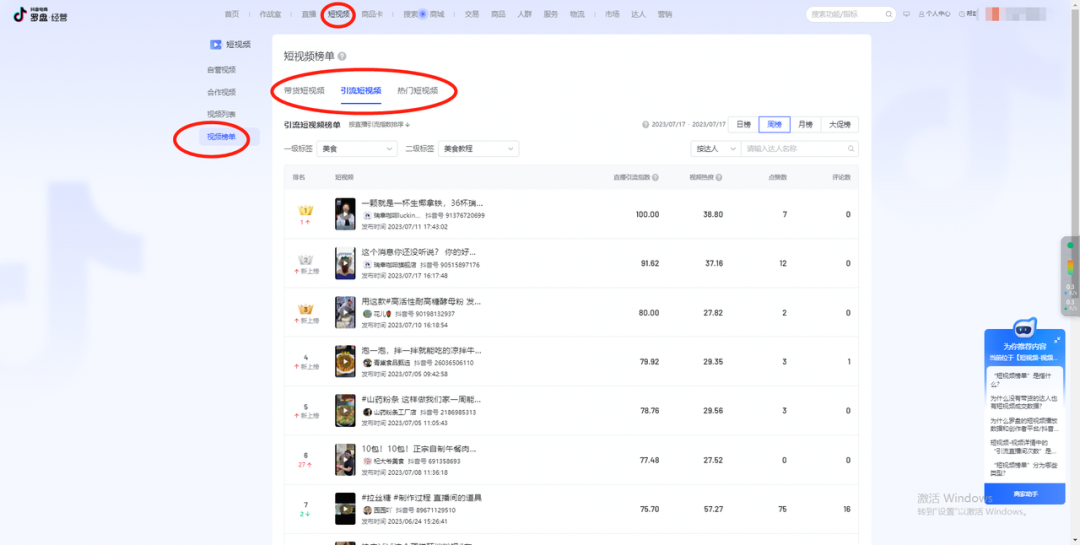This screenshot has width=1080, height=545.
Task: Open 作战室 in the top navigation
Action: pyautogui.click(x=270, y=14)
